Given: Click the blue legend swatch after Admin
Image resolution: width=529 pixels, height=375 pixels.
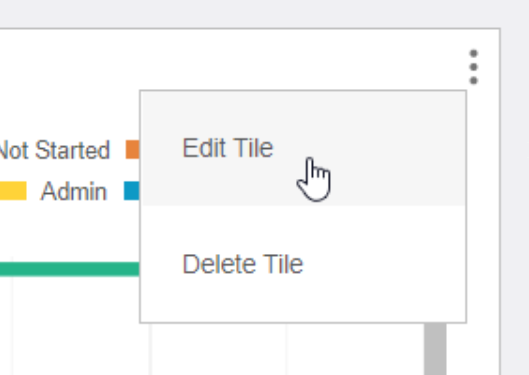Looking at the screenshot, I should tap(132, 191).
